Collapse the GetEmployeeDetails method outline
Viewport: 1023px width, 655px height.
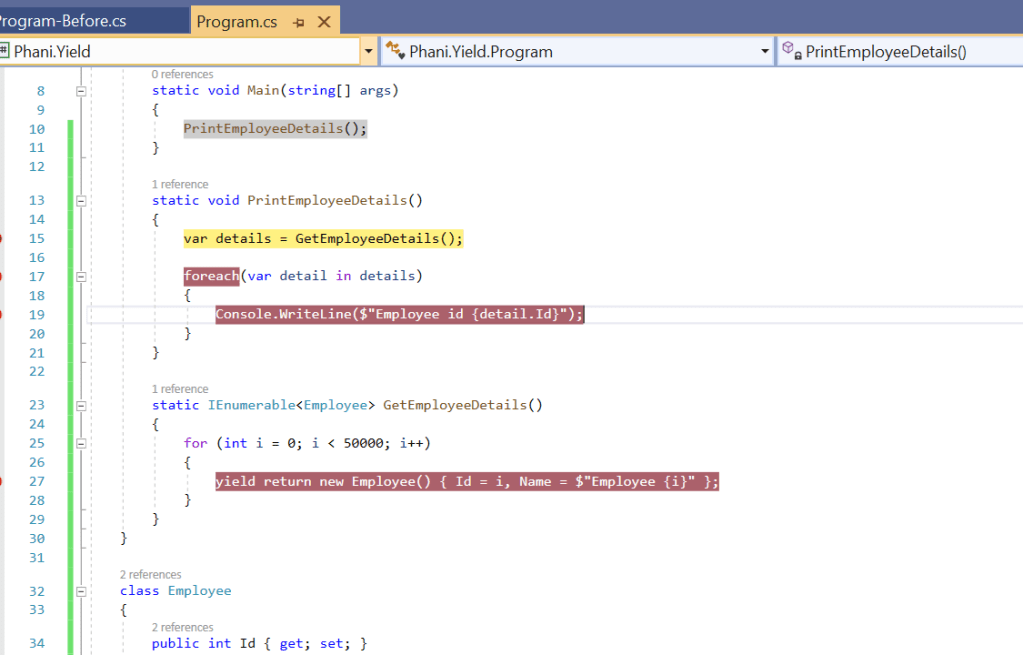pyautogui.click(x=81, y=405)
